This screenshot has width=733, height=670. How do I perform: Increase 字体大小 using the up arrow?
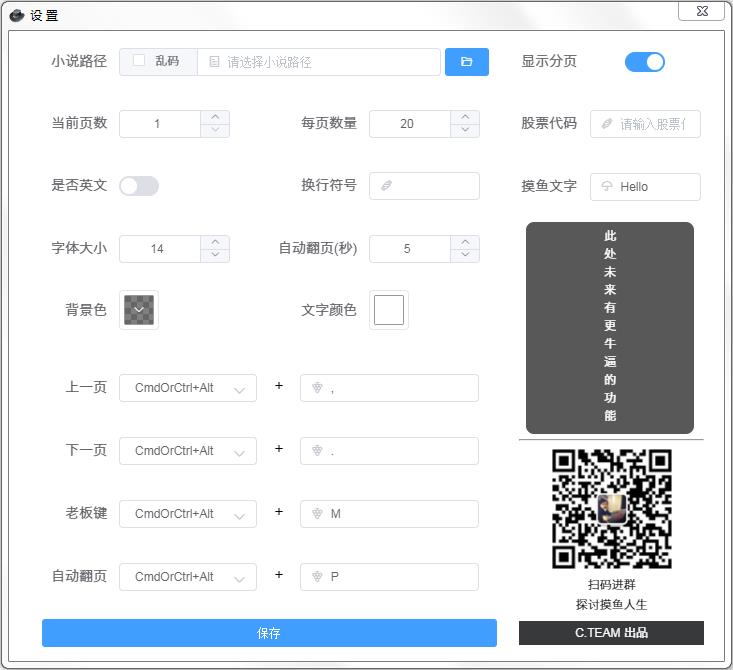click(215, 242)
